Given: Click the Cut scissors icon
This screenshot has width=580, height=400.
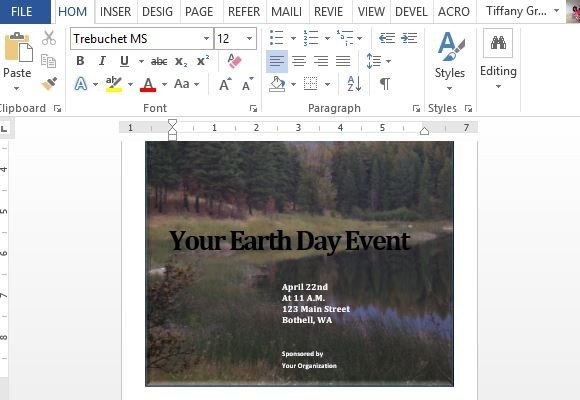Looking at the screenshot, I should pos(49,38).
